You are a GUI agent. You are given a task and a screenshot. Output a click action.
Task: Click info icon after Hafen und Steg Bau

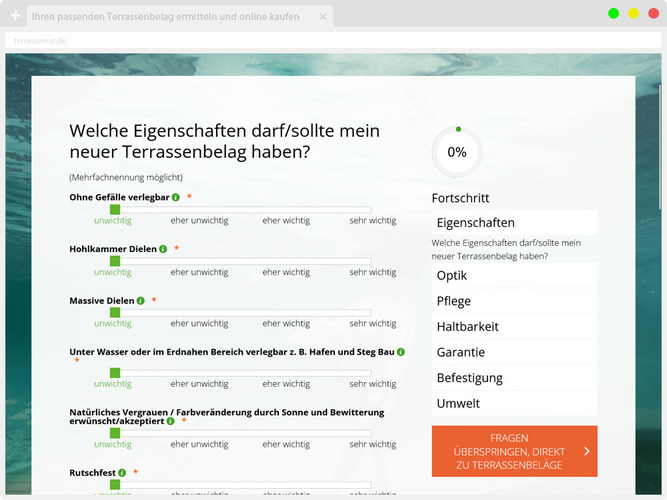[401, 352]
